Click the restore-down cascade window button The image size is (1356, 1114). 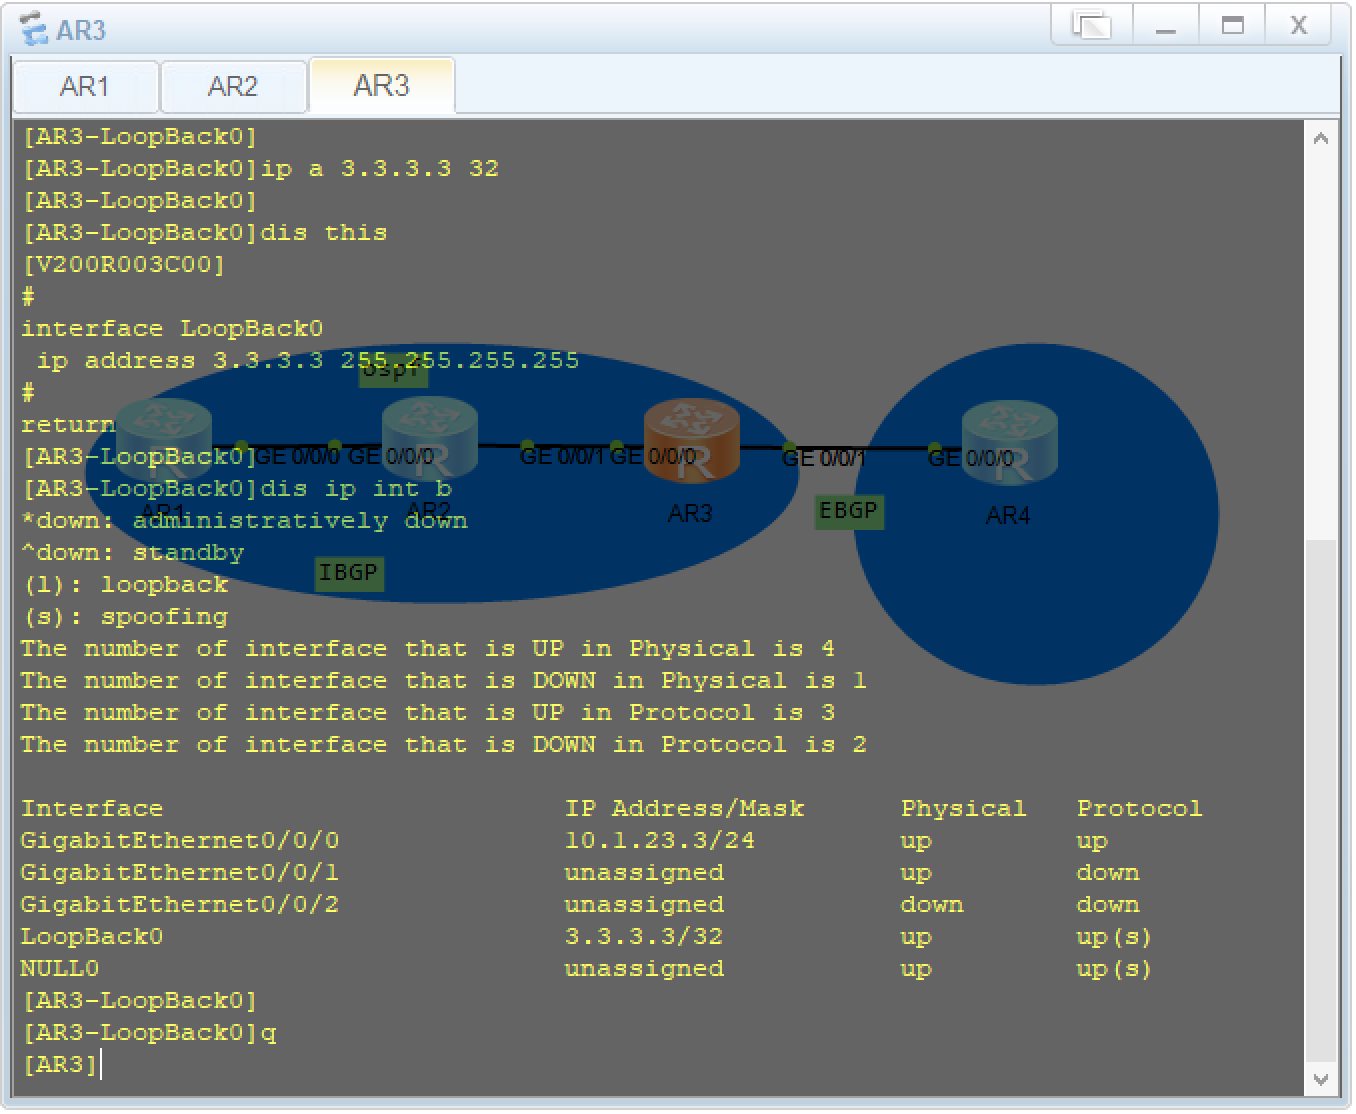pos(1092,25)
